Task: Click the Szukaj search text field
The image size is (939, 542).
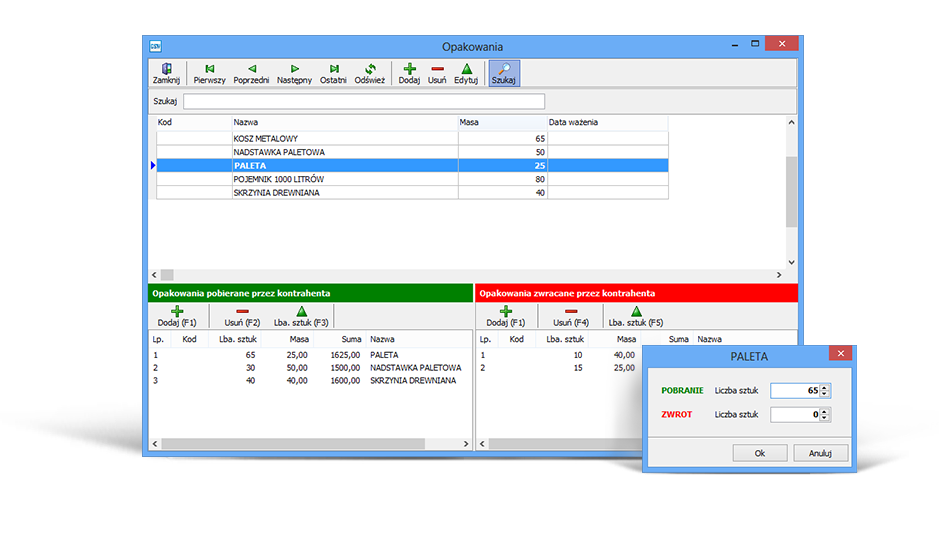Action: pyautogui.click(x=364, y=101)
